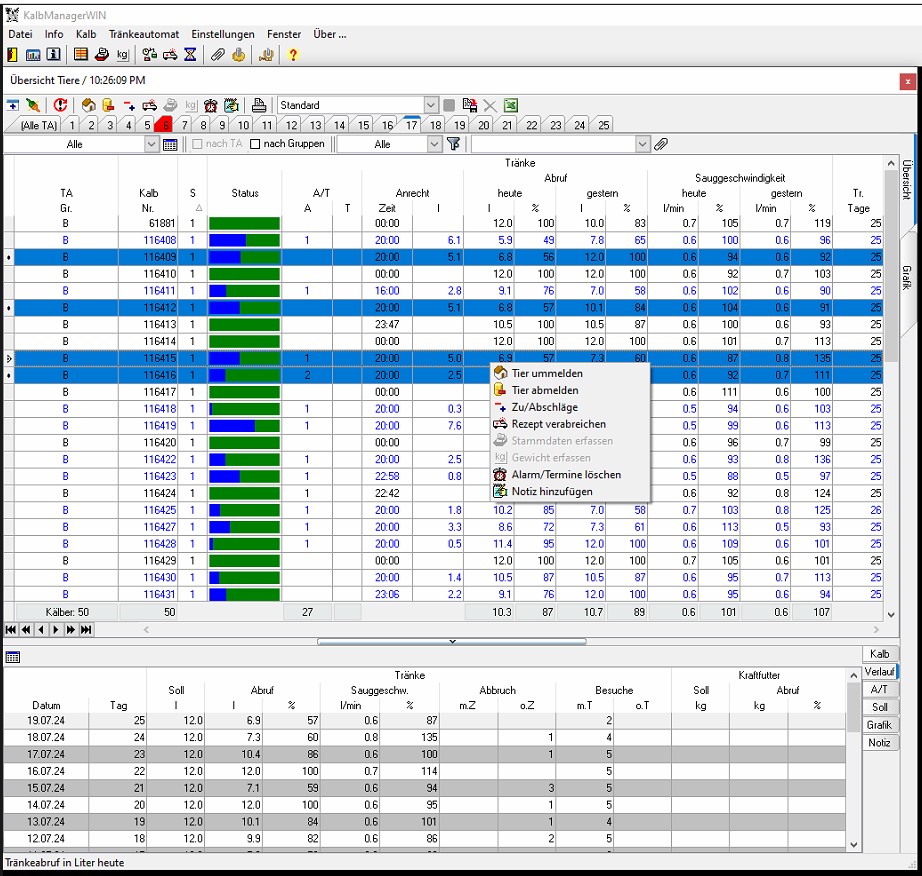The height and width of the screenshot is (876, 922).
Task: Click the print icon beside Standard dropdown
Action: [x=259, y=105]
